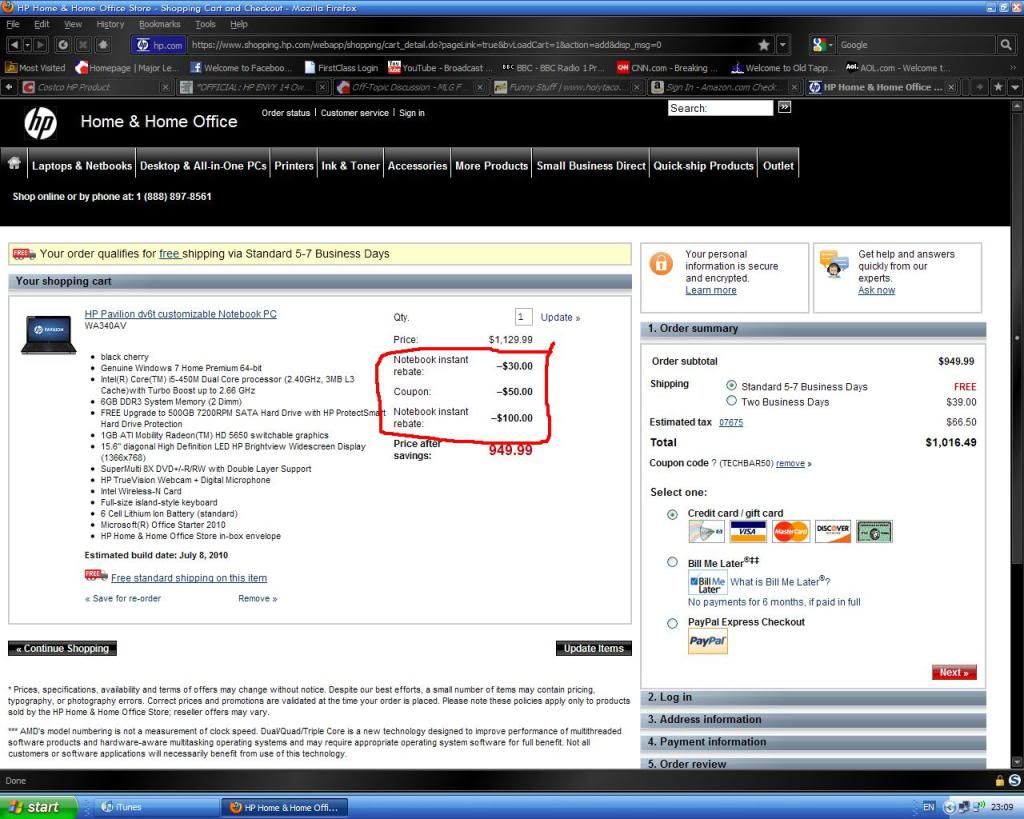Screen dimensions: 1024x819
Task: Select Two Business Days shipping
Action: click(x=731, y=401)
